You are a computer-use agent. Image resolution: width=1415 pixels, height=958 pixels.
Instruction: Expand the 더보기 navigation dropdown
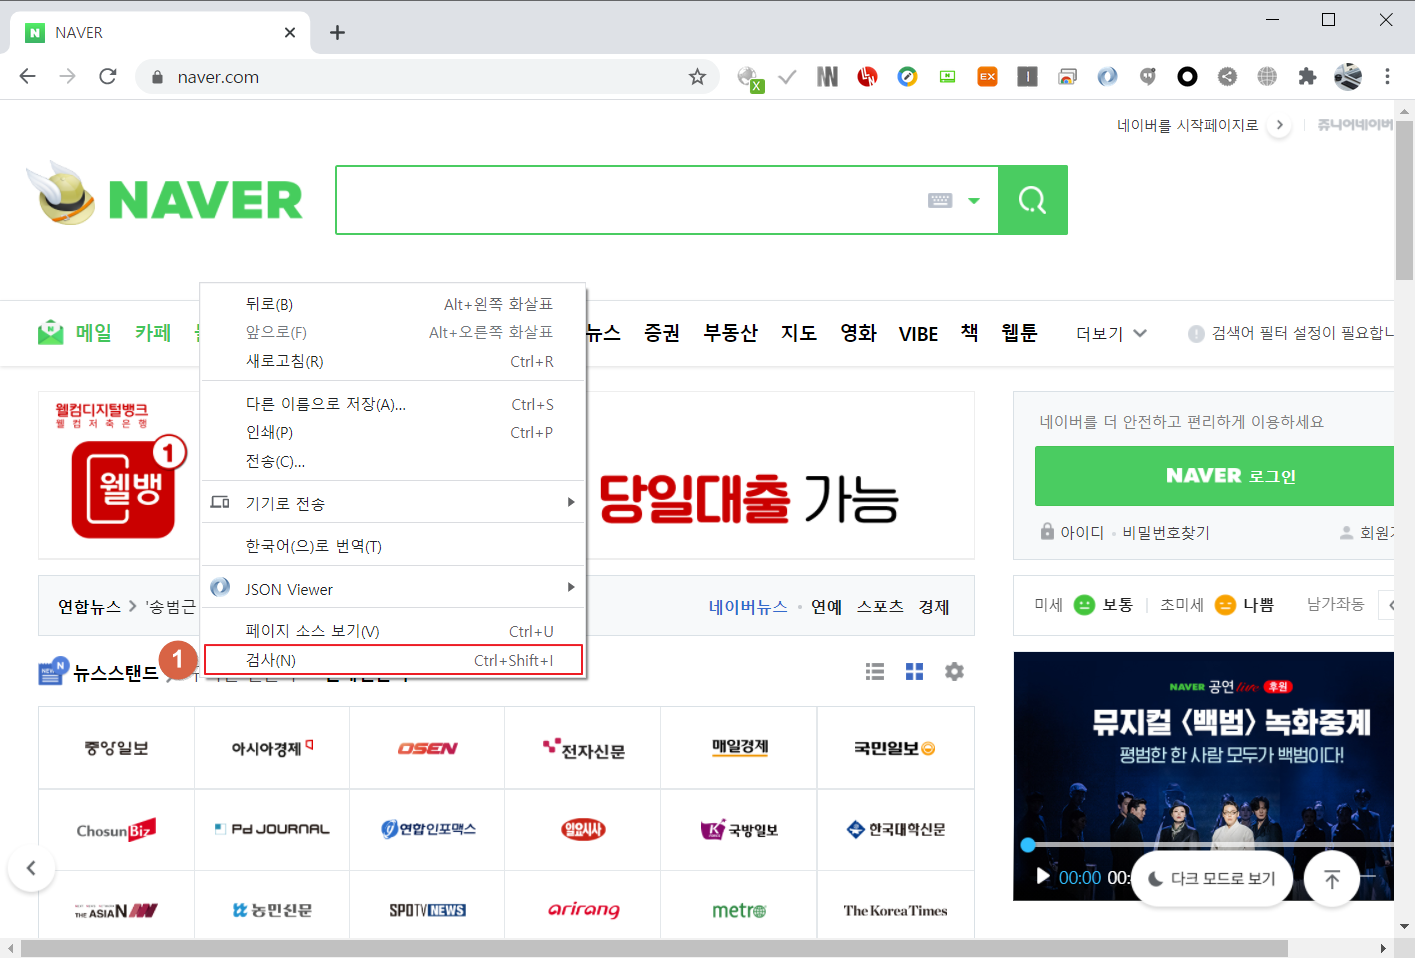click(x=1111, y=334)
